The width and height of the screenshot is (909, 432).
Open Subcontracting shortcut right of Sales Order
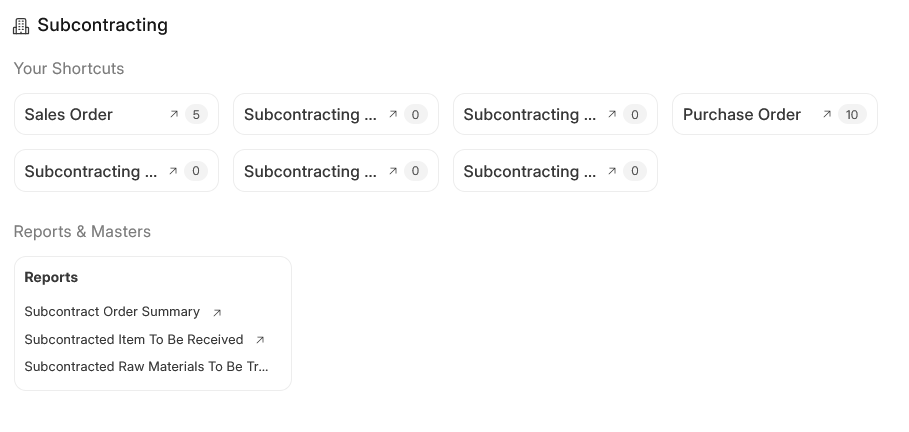click(x=310, y=115)
